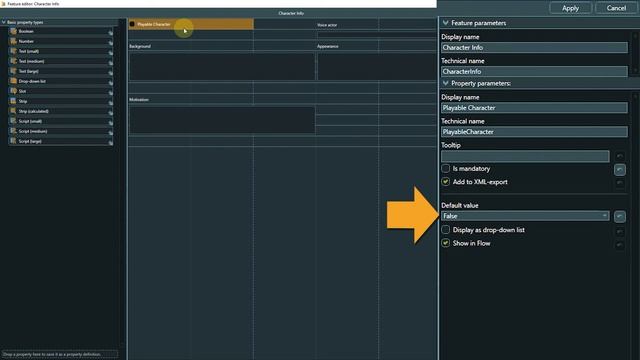Grab the hand handle on Slot row
The width and height of the screenshot is (640, 360).
click(111, 92)
